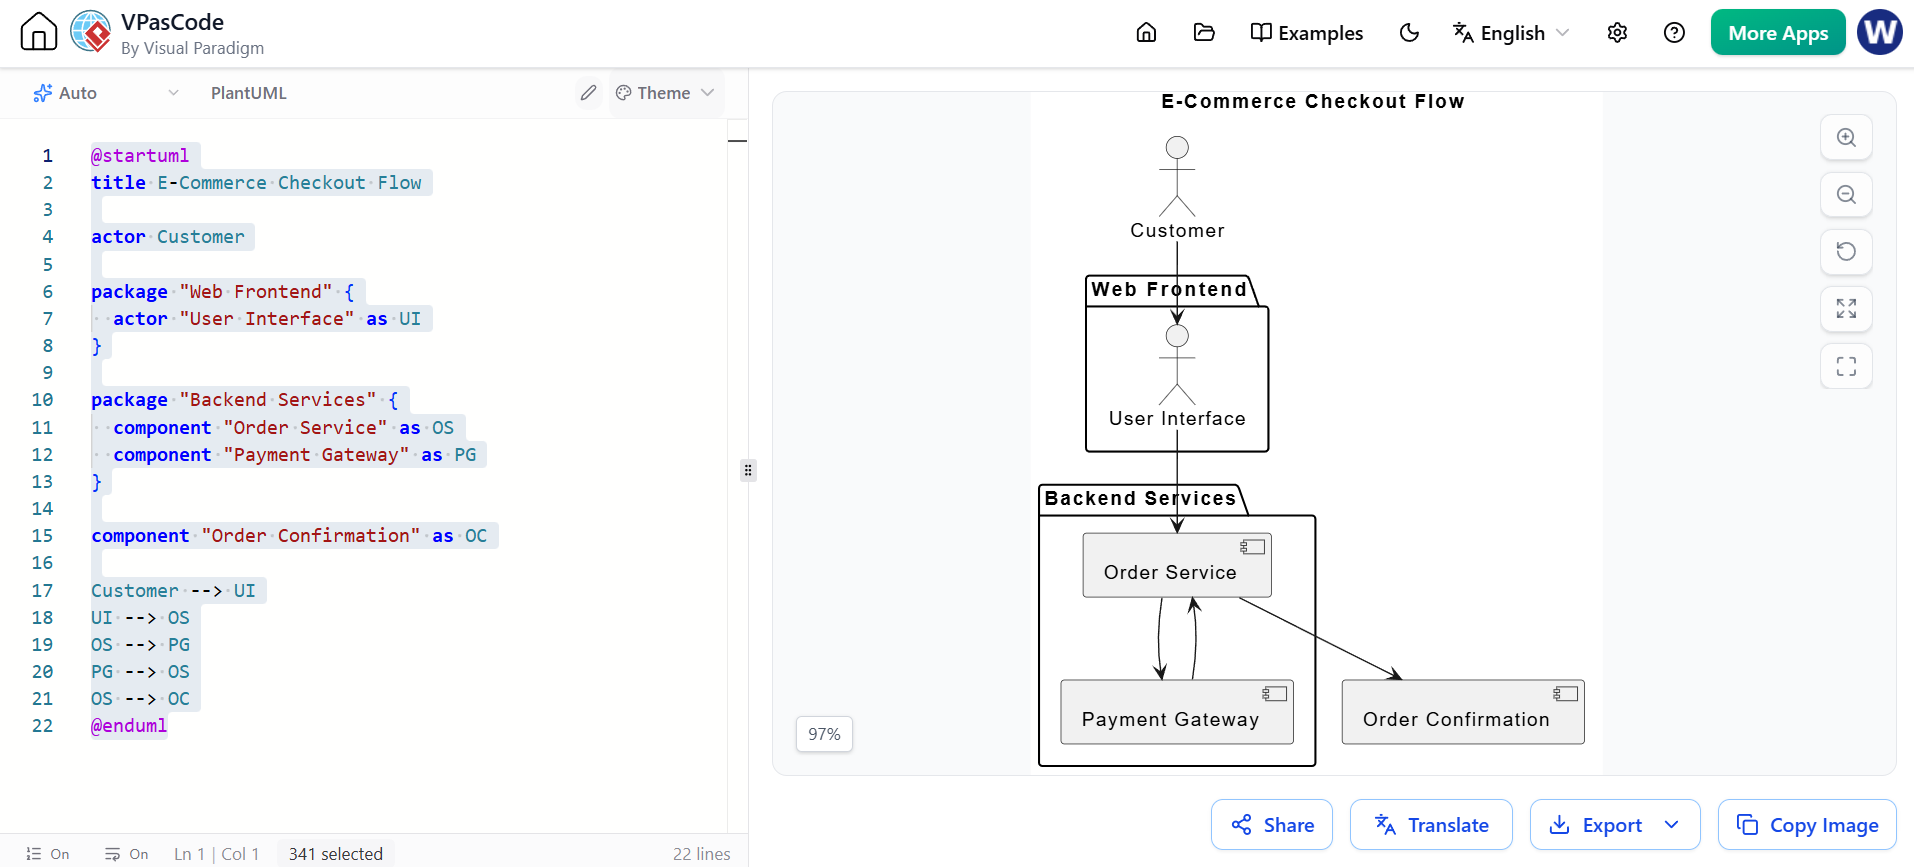Screen dimensions: 1914x867
Task: Click the Customer actor in the diagram
Action: pos(1177,188)
